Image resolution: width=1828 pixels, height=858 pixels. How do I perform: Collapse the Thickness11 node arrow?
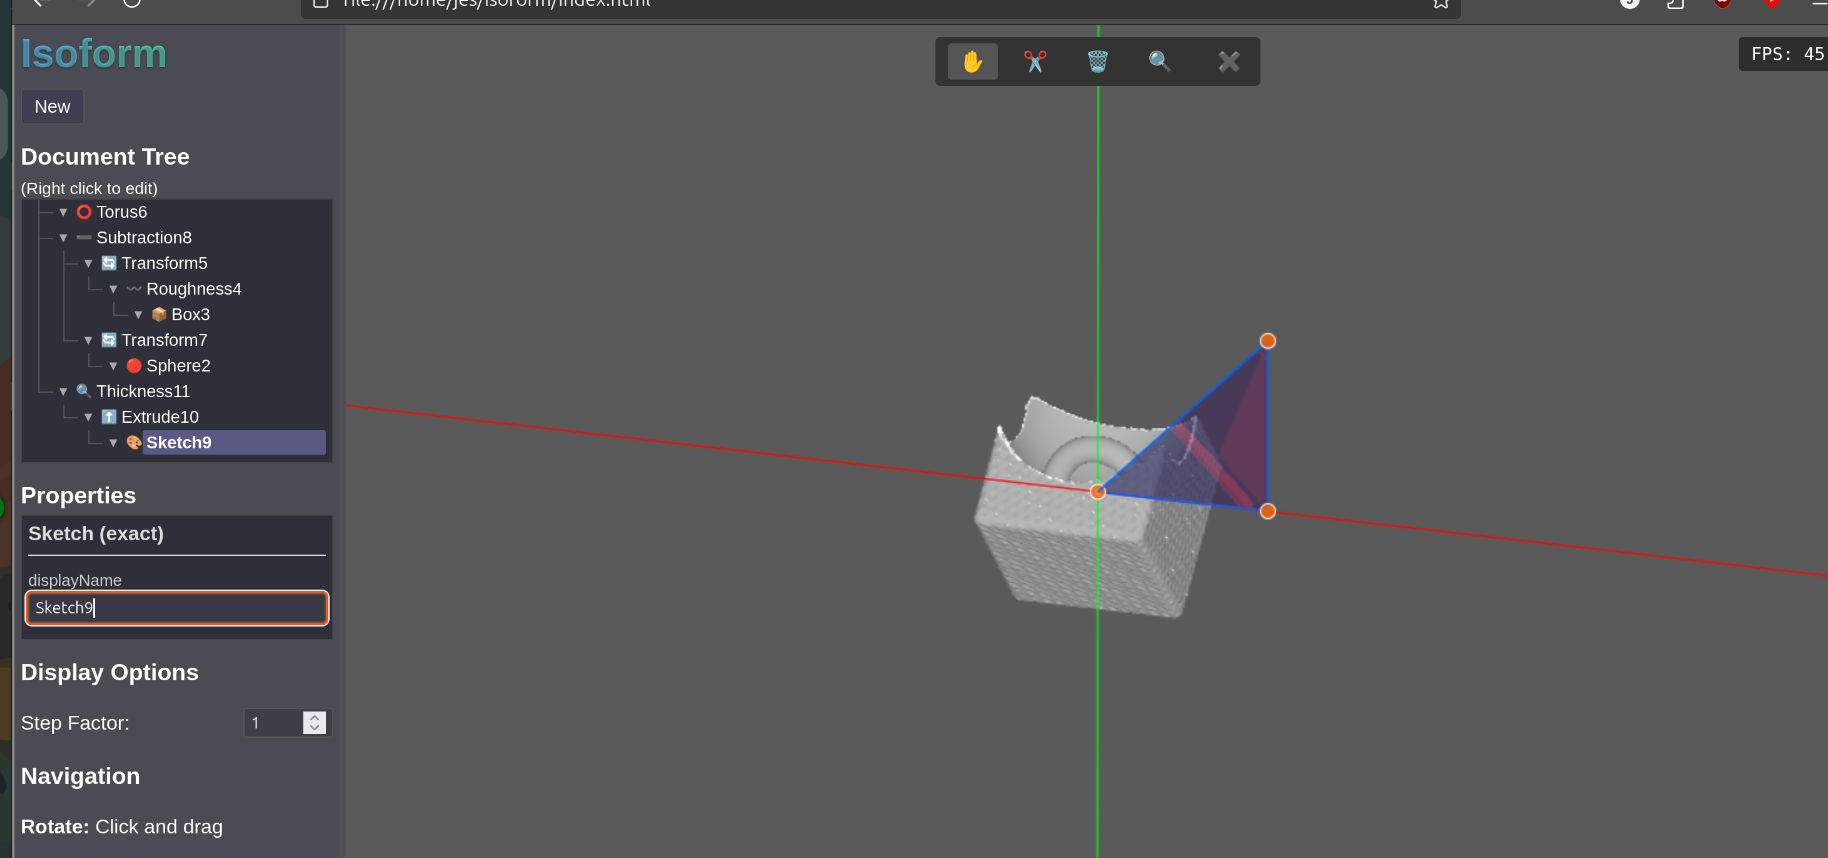click(63, 392)
